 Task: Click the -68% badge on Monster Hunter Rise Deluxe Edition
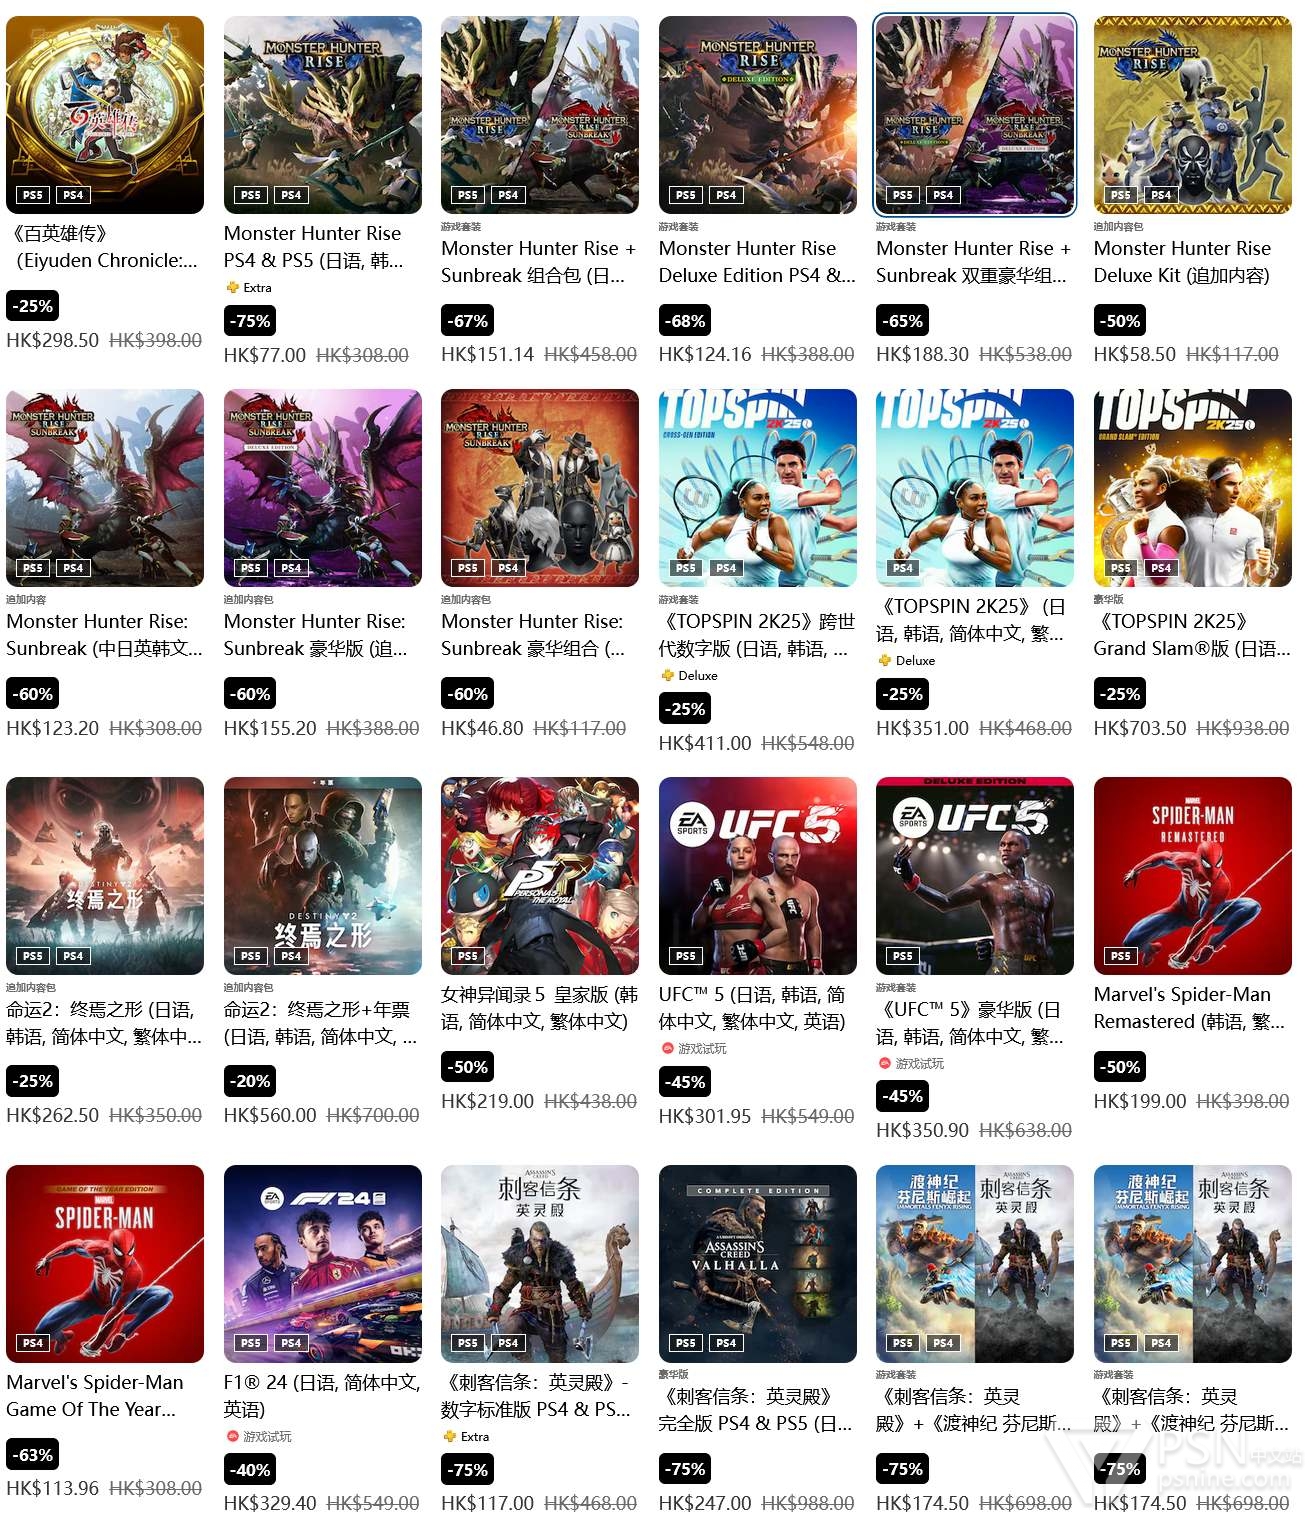686,321
